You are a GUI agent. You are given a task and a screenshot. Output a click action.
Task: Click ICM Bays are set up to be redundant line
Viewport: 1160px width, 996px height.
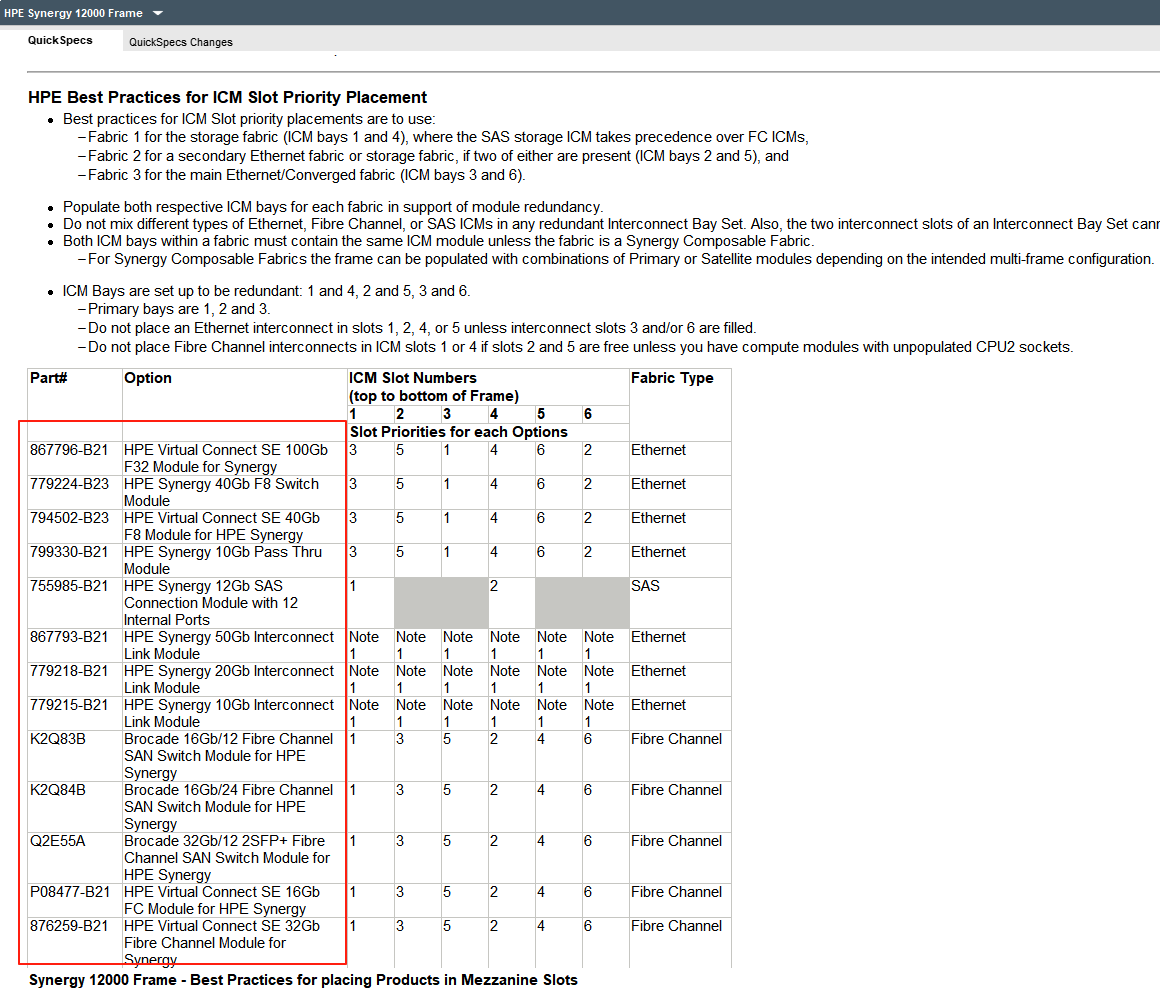pyautogui.click(x=266, y=292)
